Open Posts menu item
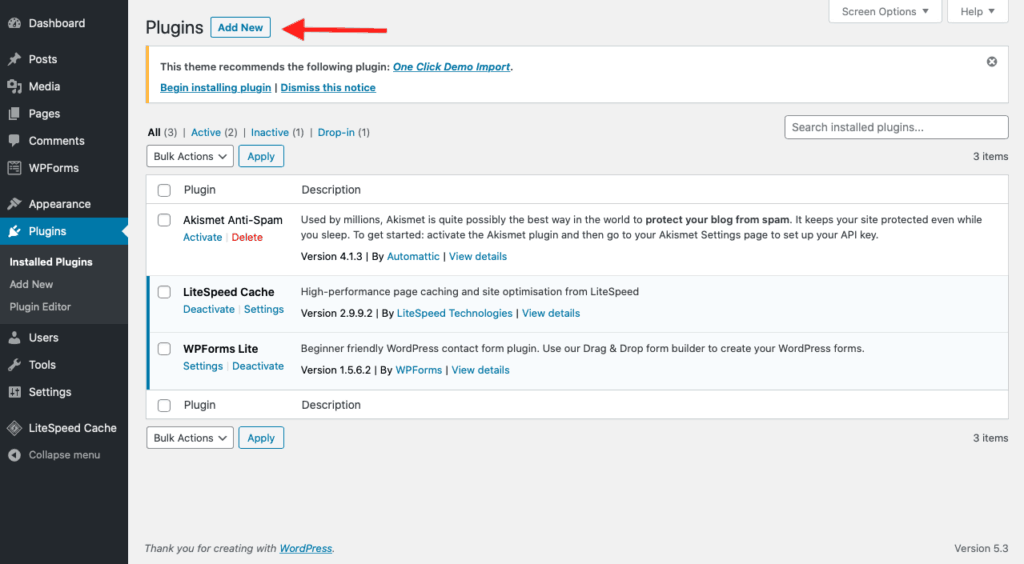The height and width of the screenshot is (564, 1024). 42,59
